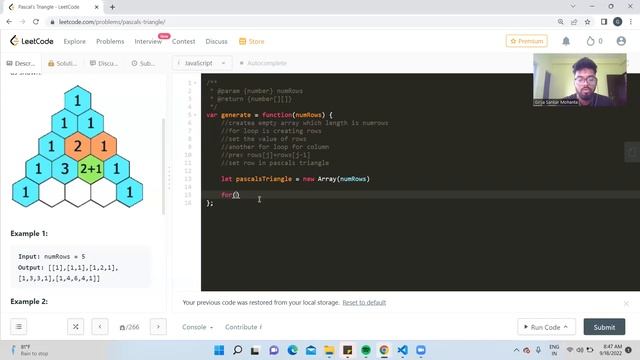Open File Explorer from taskbar
The height and width of the screenshot is (360, 640).
click(x=329, y=350)
